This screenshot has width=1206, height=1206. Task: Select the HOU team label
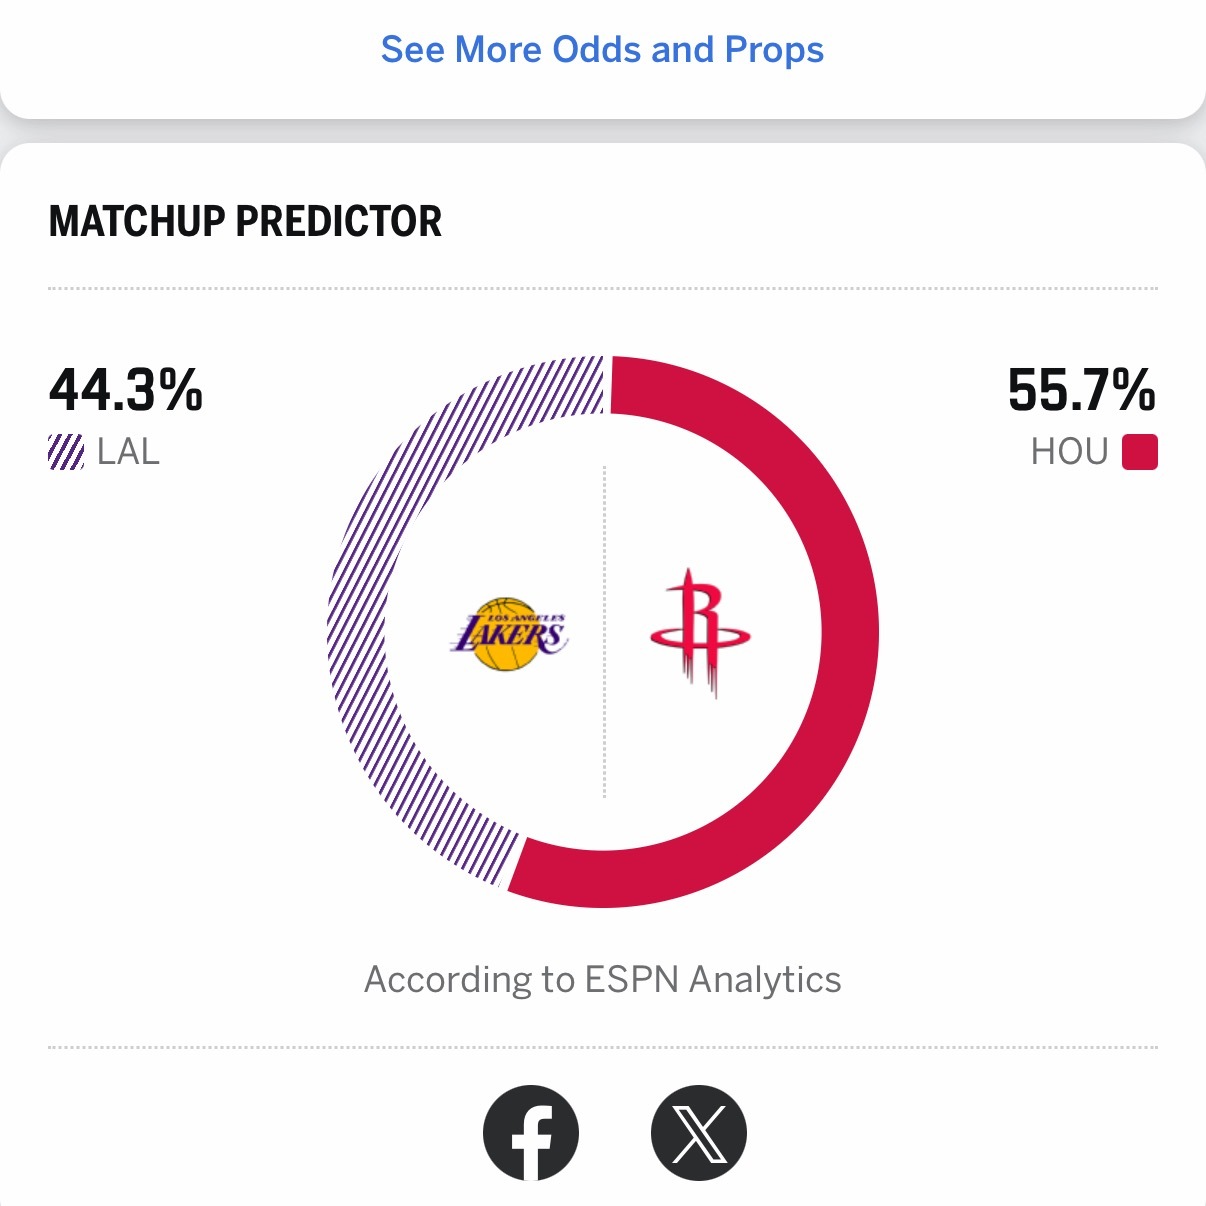coord(1070,452)
